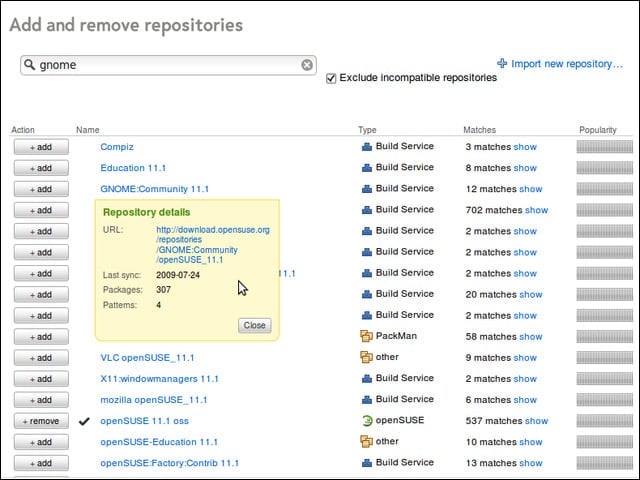Open Import new repository link
Image resolution: width=640 pixels, height=480 pixels.
point(567,64)
